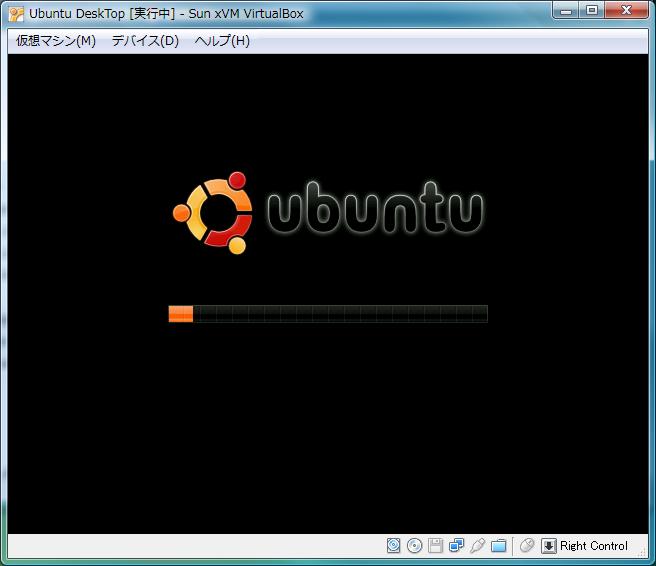Click the Ubuntu boot progress bar

[x=328, y=314]
